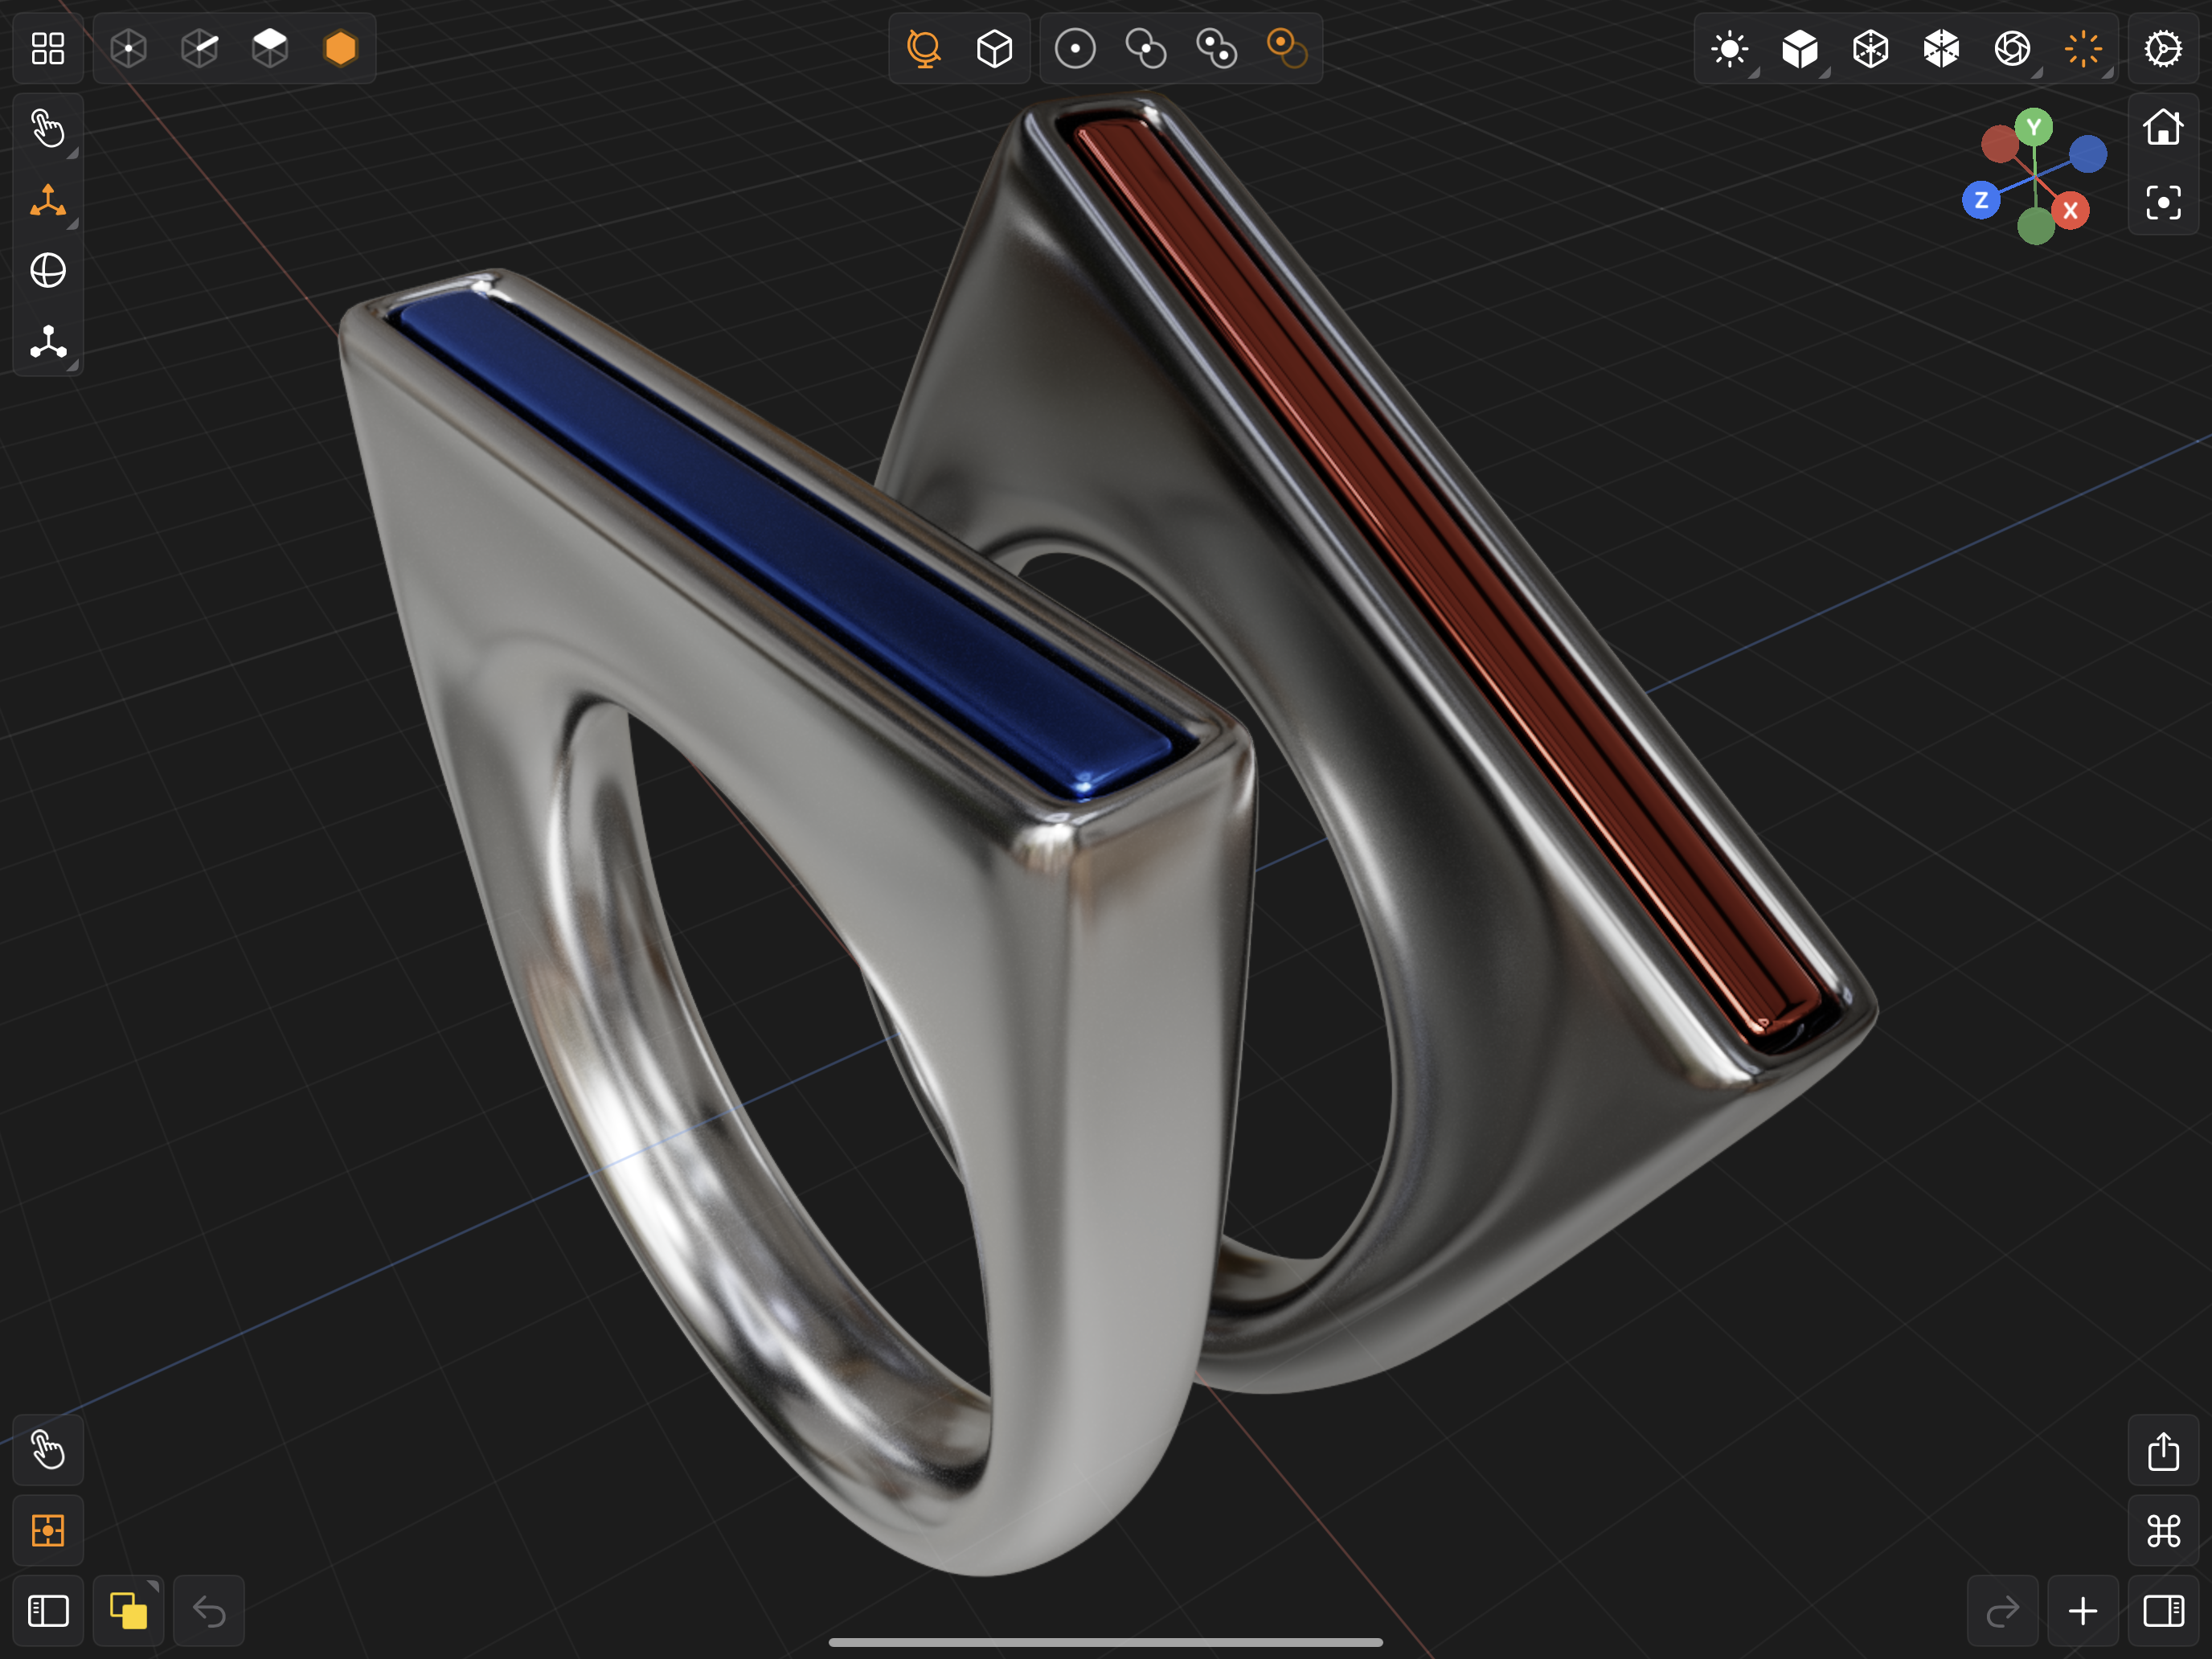
Task: Redo the last action
Action: (2003, 1611)
